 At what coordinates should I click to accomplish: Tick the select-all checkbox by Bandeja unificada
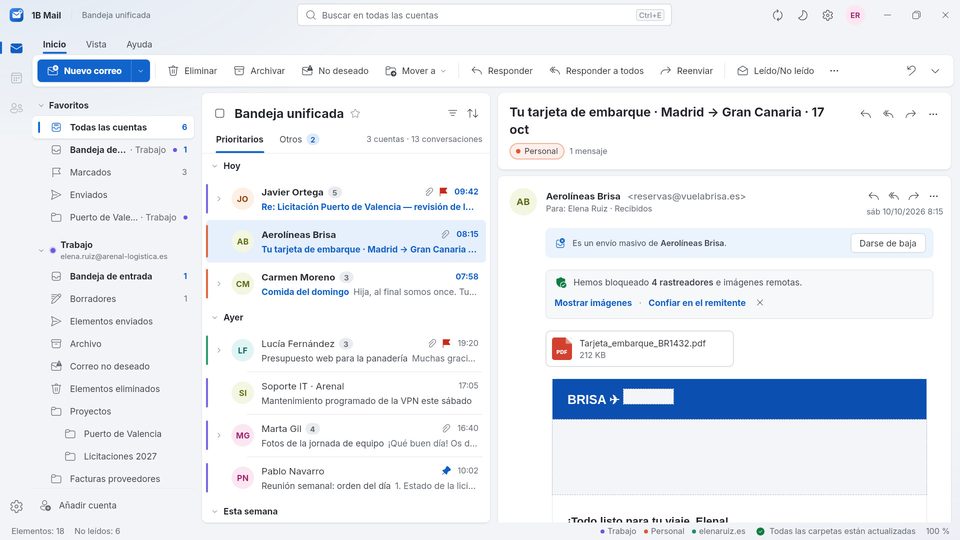(220, 113)
